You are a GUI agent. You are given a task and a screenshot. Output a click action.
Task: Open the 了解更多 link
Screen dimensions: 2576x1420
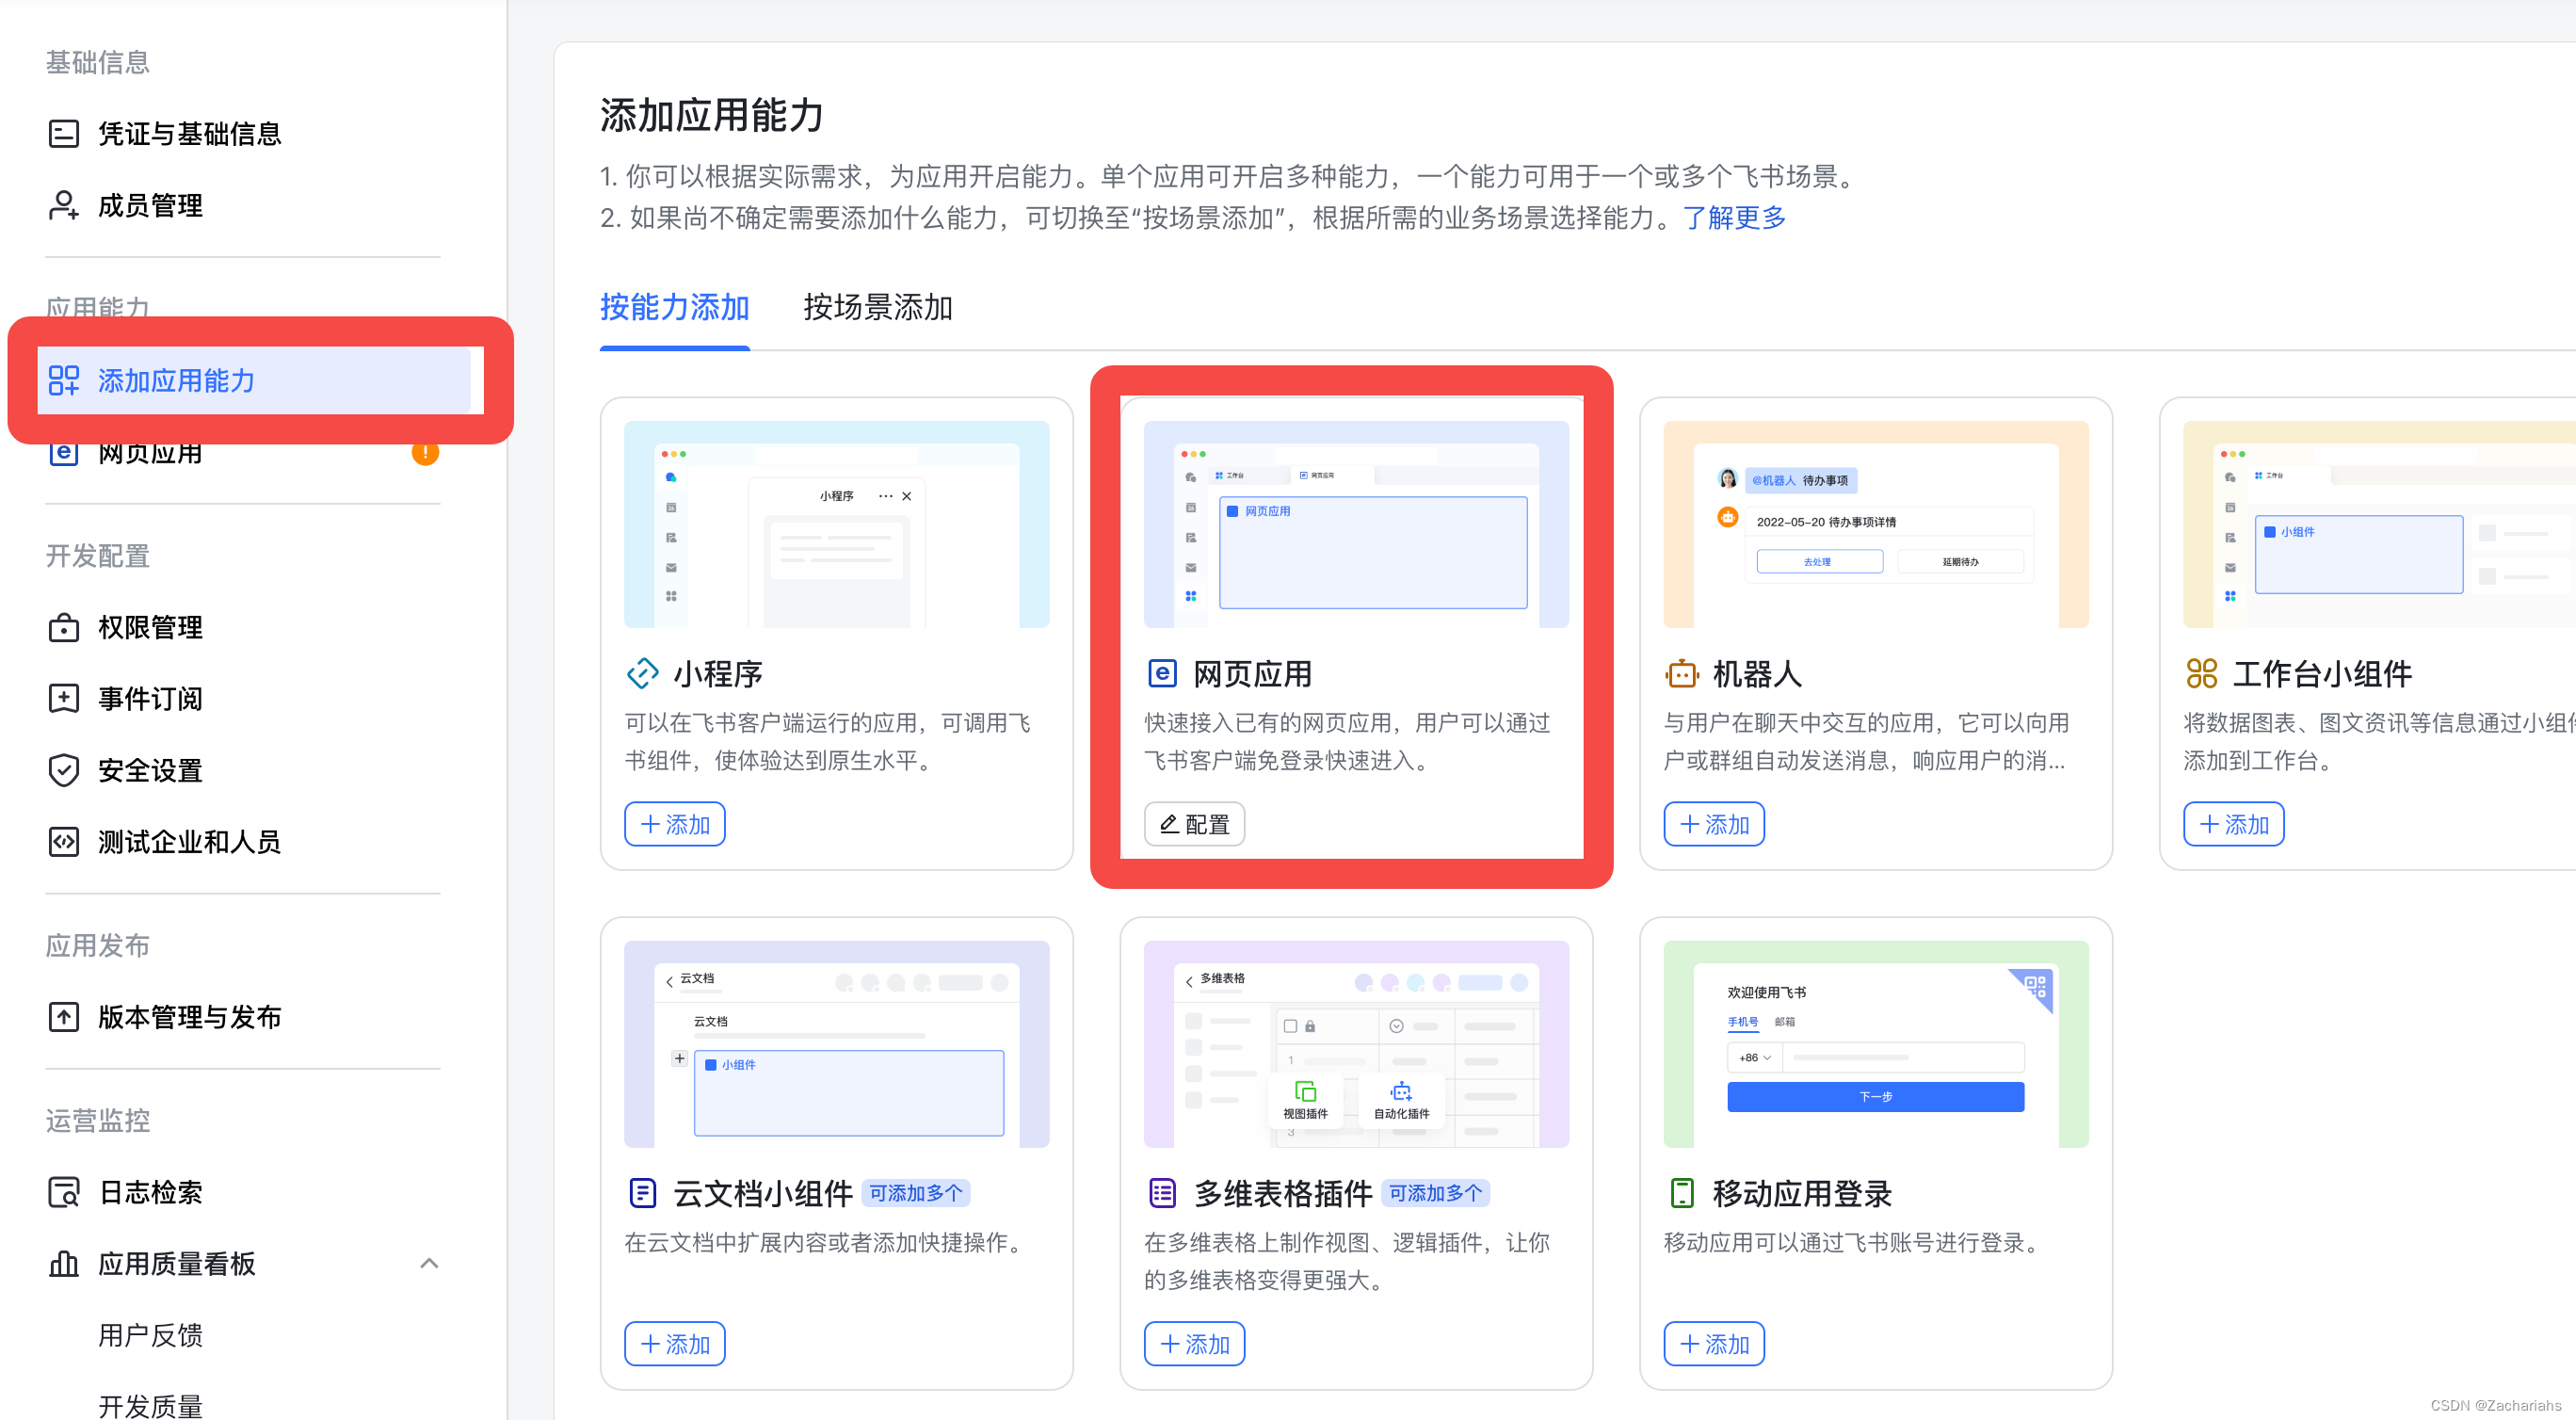pyautogui.click(x=1733, y=218)
